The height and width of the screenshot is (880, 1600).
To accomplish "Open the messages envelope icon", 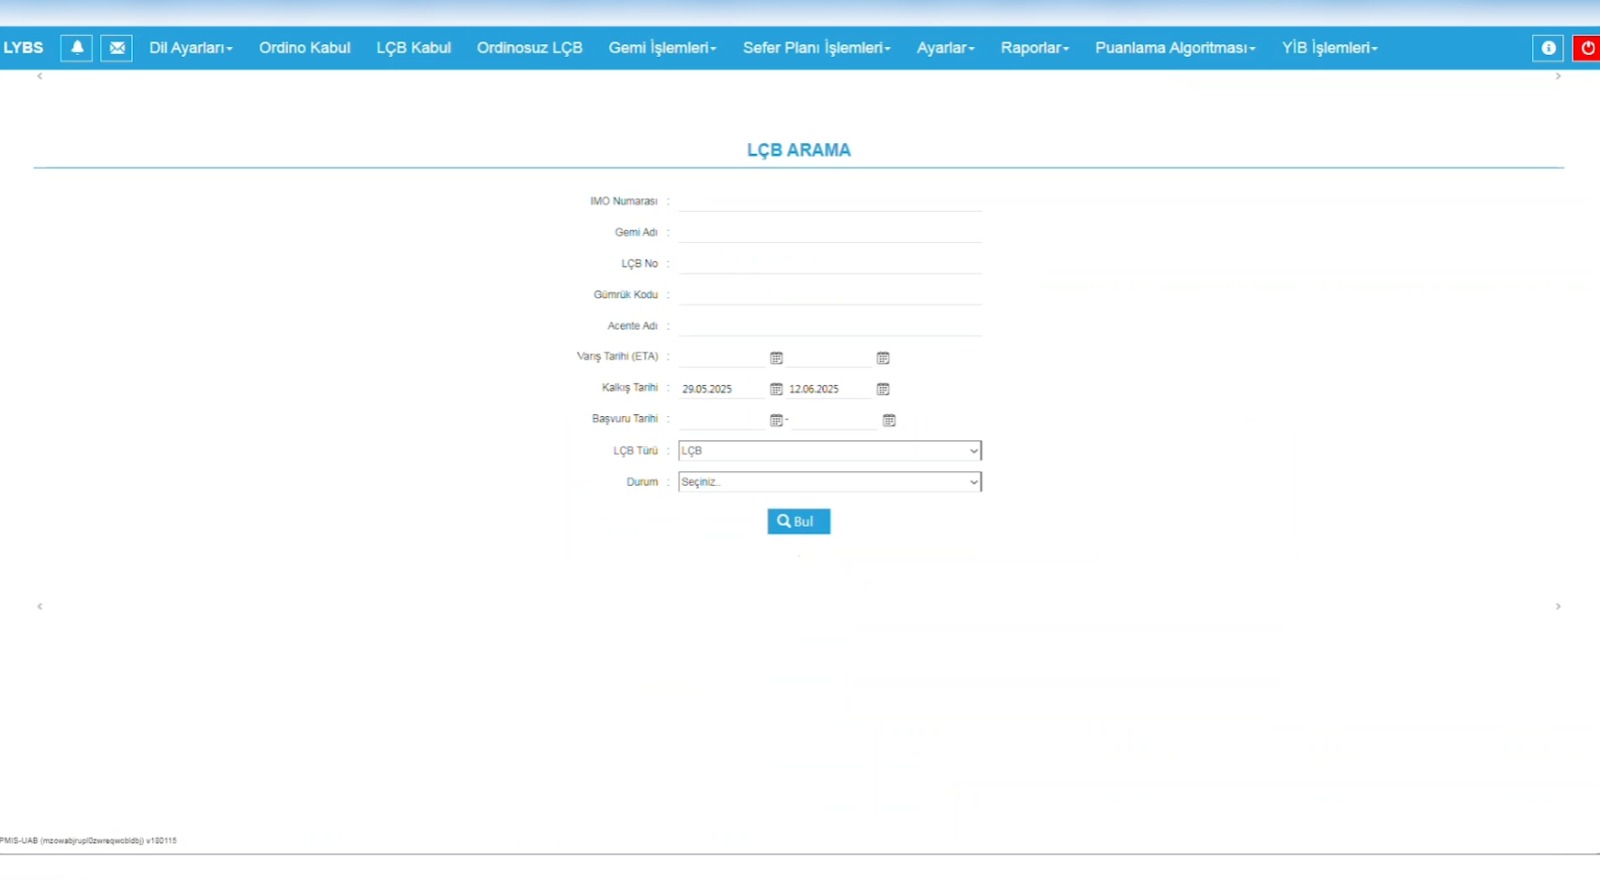I will 116,48.
